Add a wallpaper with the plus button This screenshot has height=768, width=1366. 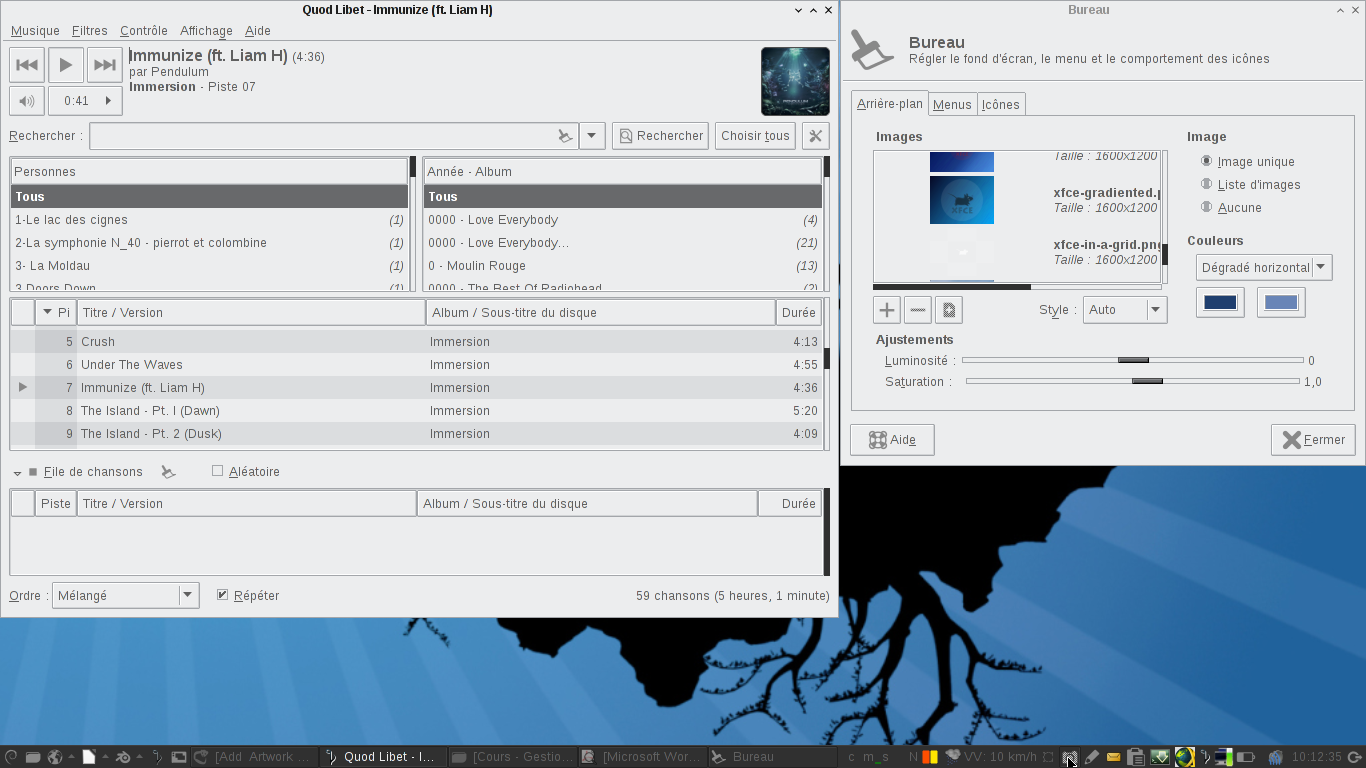(887, 310)
